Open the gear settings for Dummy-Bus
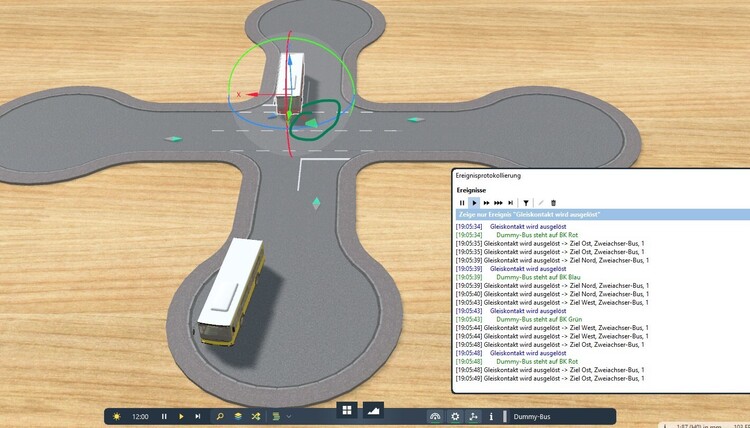Viewport: 750px width, 428px height. coord(455,416)
